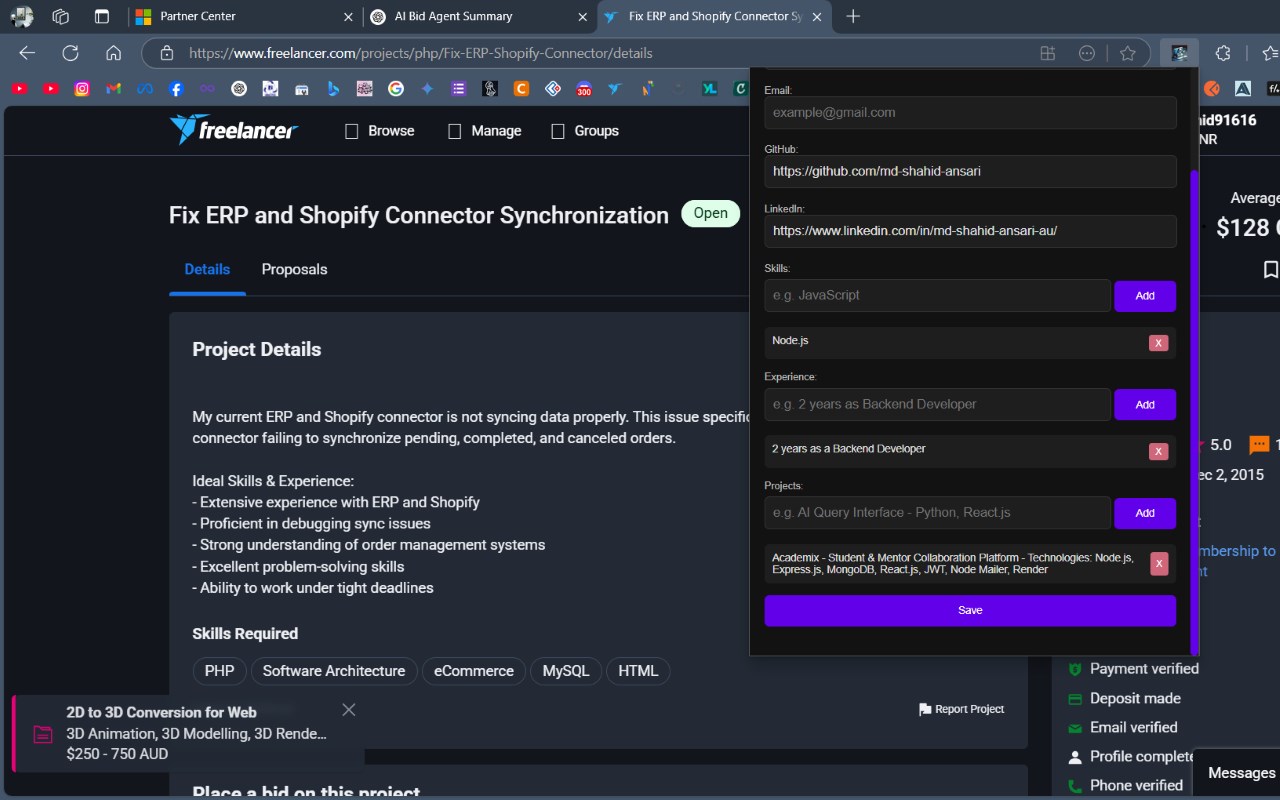This screenshot has height=800, width=1280.
Task: Click the MySQL skill tag
Action: [x=566, y=671]
